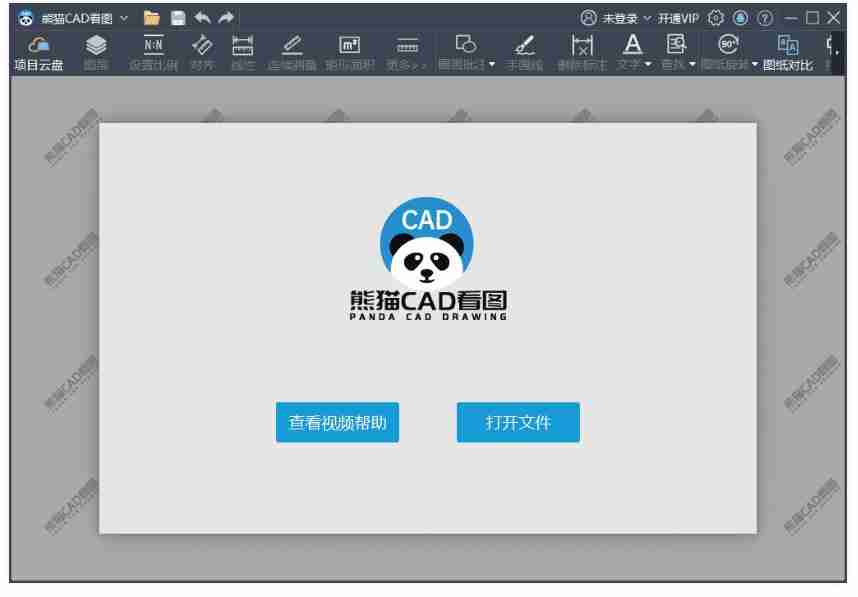The image size is (858, 597).
Task: Click the find magnifier document icon
Action: pos(676,44)
